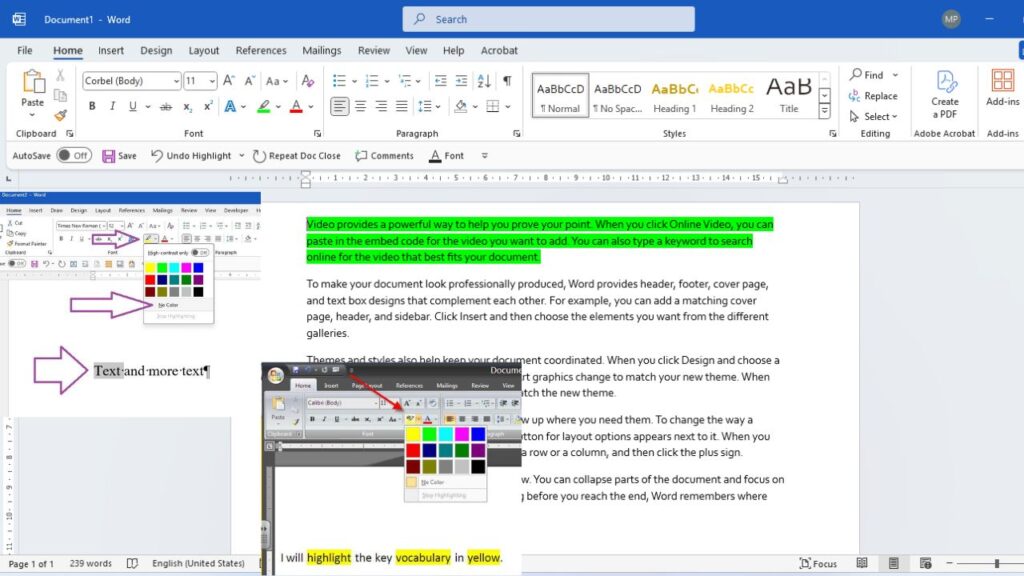
Task: Toggle align left paragraph button
Action: pos(340,106)
